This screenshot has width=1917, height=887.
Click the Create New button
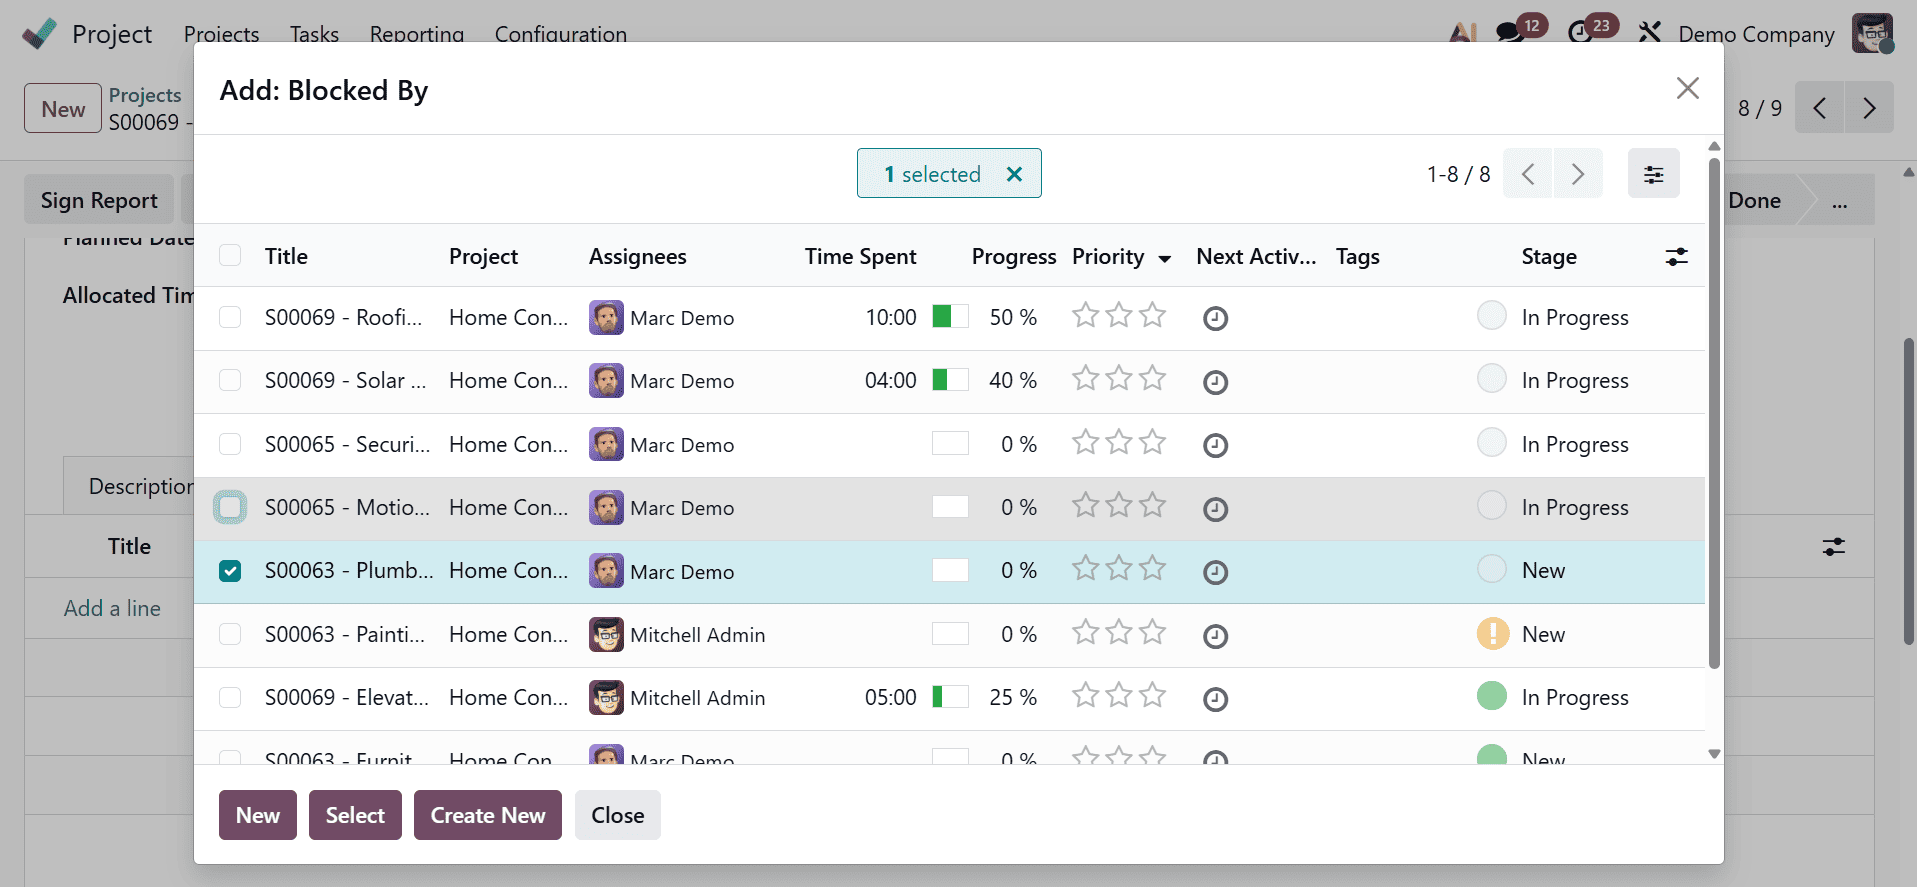pos(488,815)
